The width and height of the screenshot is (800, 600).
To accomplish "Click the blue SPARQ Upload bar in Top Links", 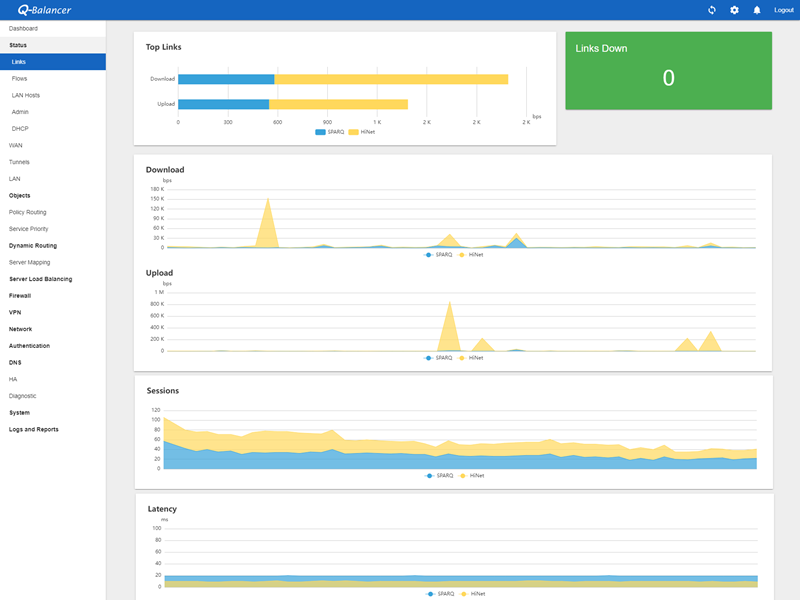I will tap(223, 104).
